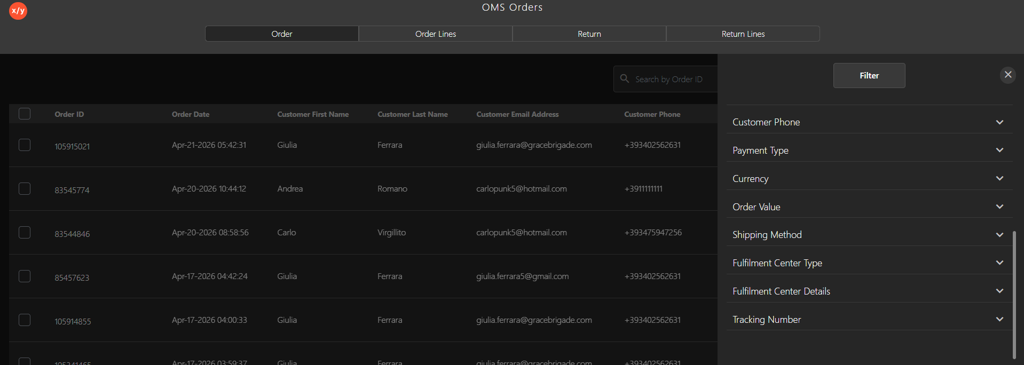
Task: Click the Filter button
Action: [869, 76]
